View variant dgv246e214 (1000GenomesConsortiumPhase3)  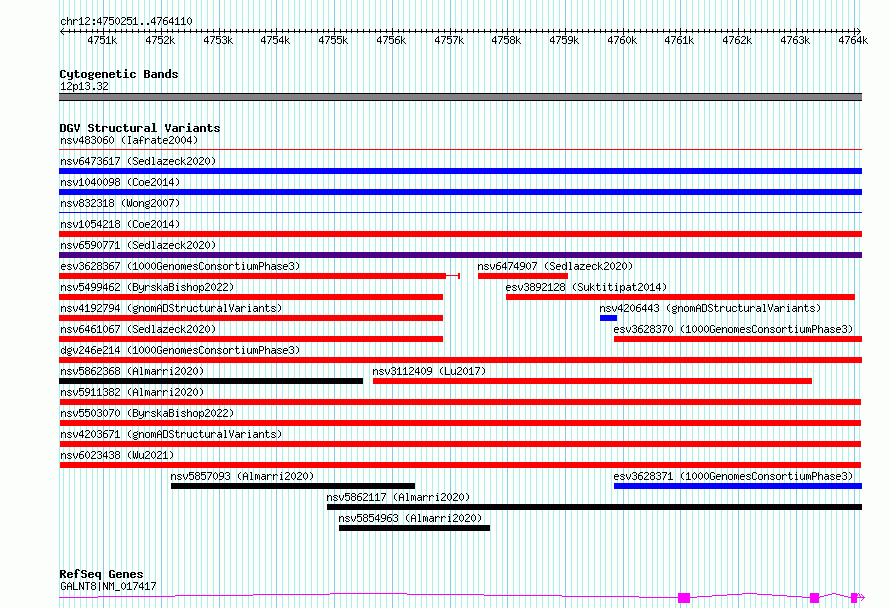(180, 350)
